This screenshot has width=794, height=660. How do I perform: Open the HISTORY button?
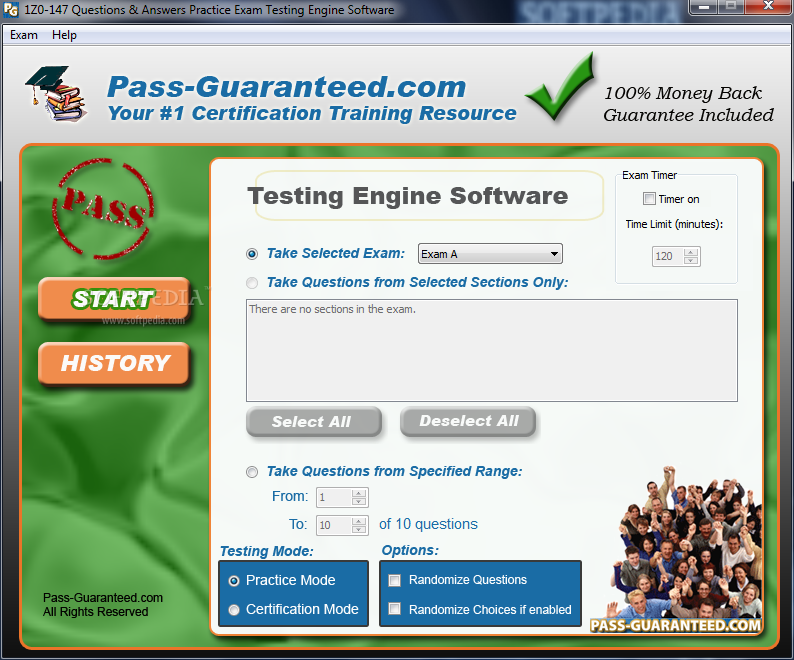113,363
